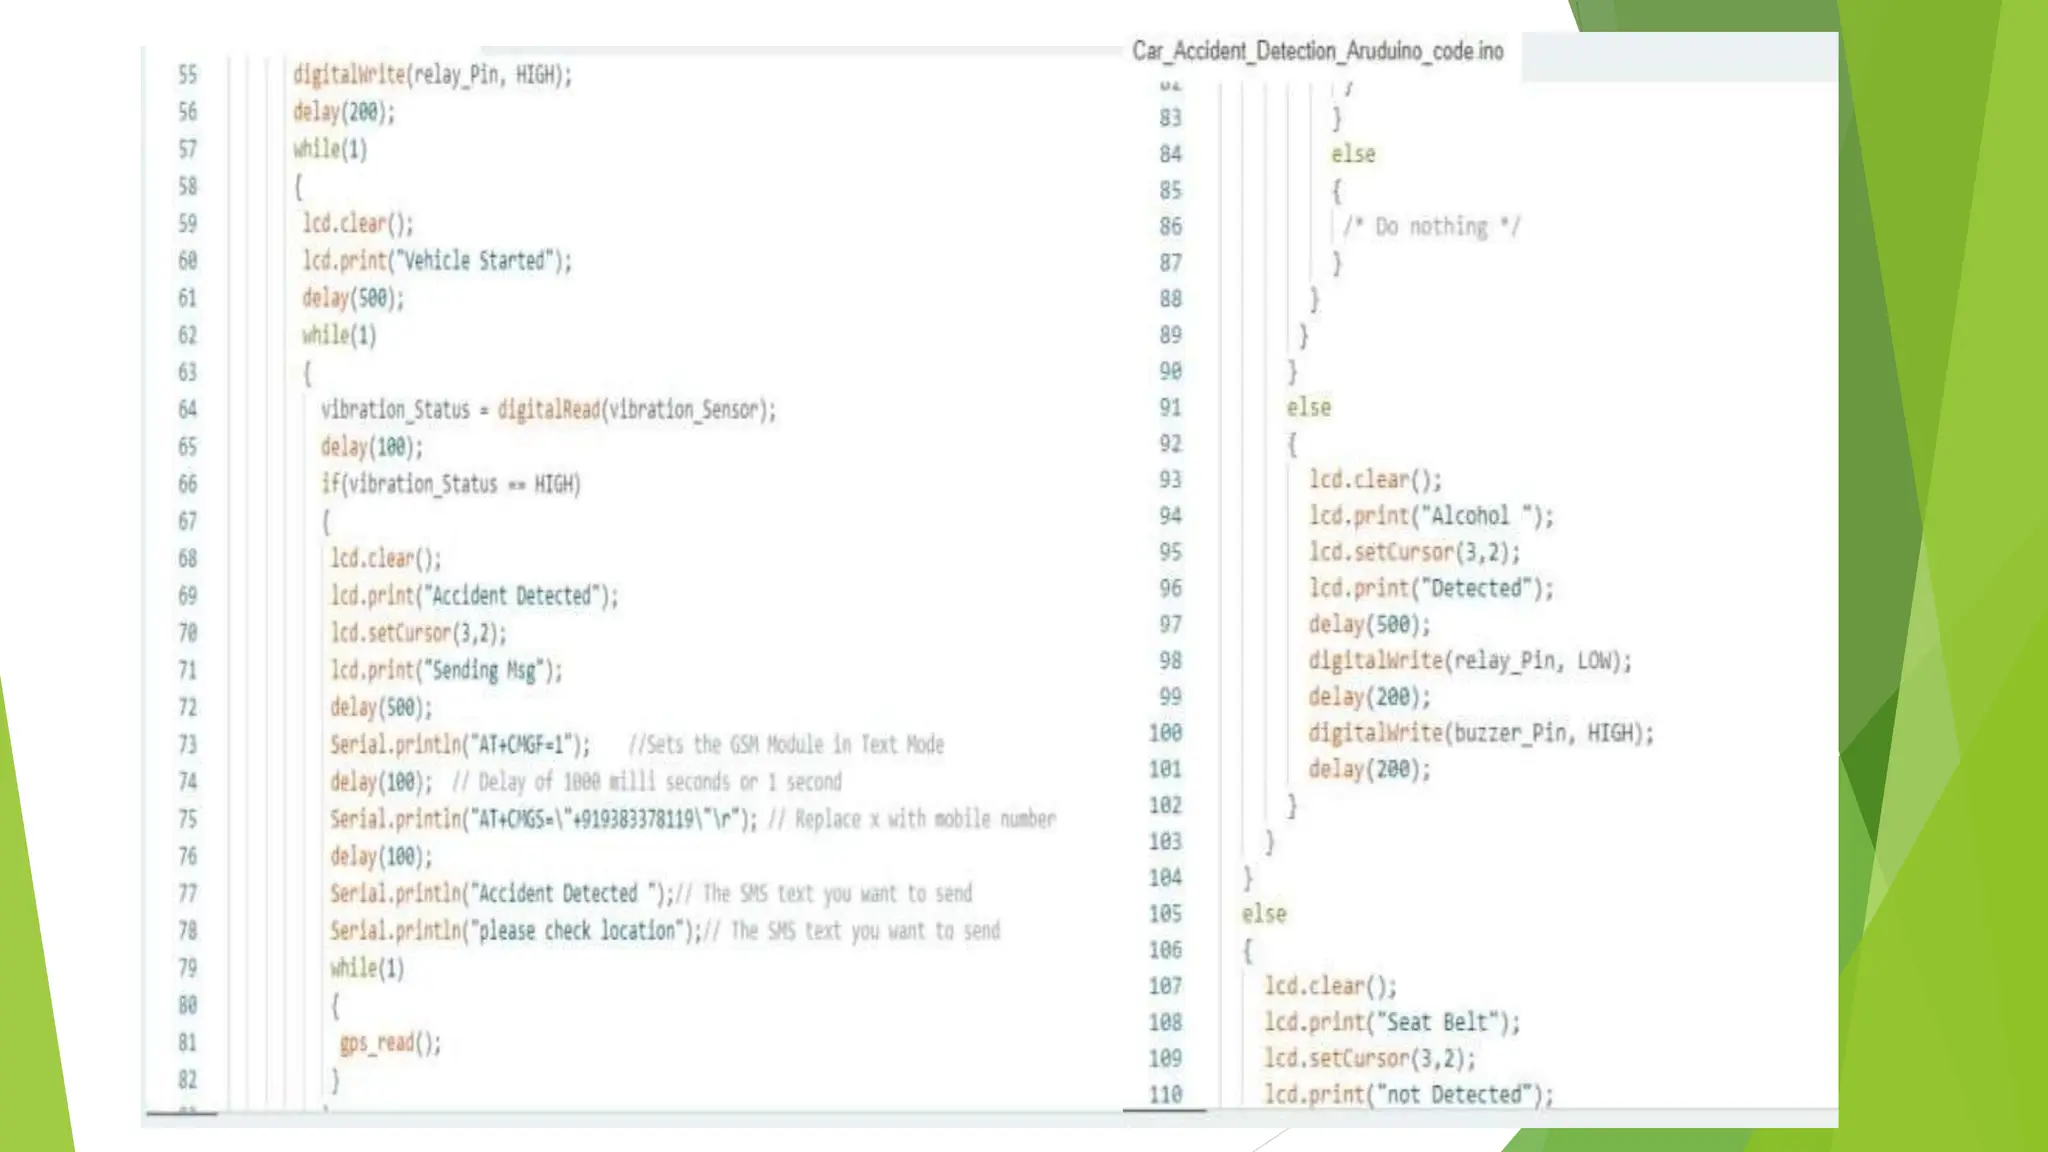This screenshot has width=2048, height=1152.
Task: Click the else keyword on line 105
Action: [1264, 914]
